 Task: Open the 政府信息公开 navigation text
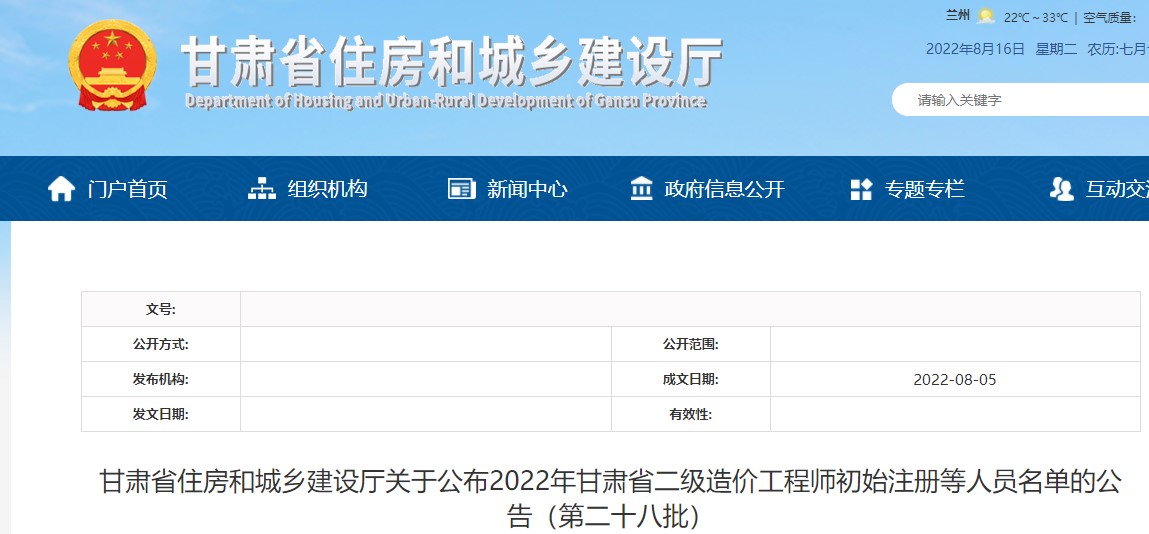pyautogui.click(x=724, y=189)
